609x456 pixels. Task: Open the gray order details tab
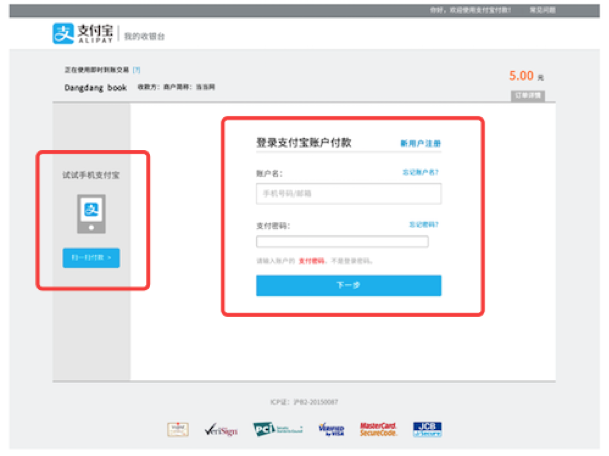click(x=527, y=96)
